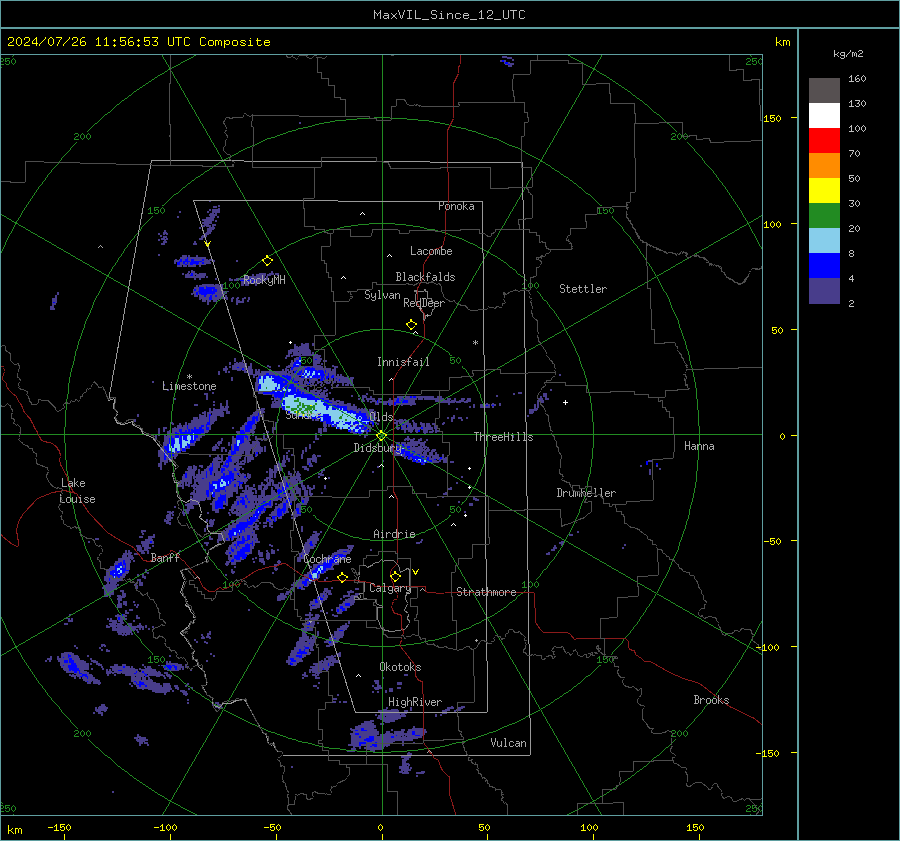Click the yellow radar site marker near Olds
This screenshot has height=841, width=900.
point(382,436)
